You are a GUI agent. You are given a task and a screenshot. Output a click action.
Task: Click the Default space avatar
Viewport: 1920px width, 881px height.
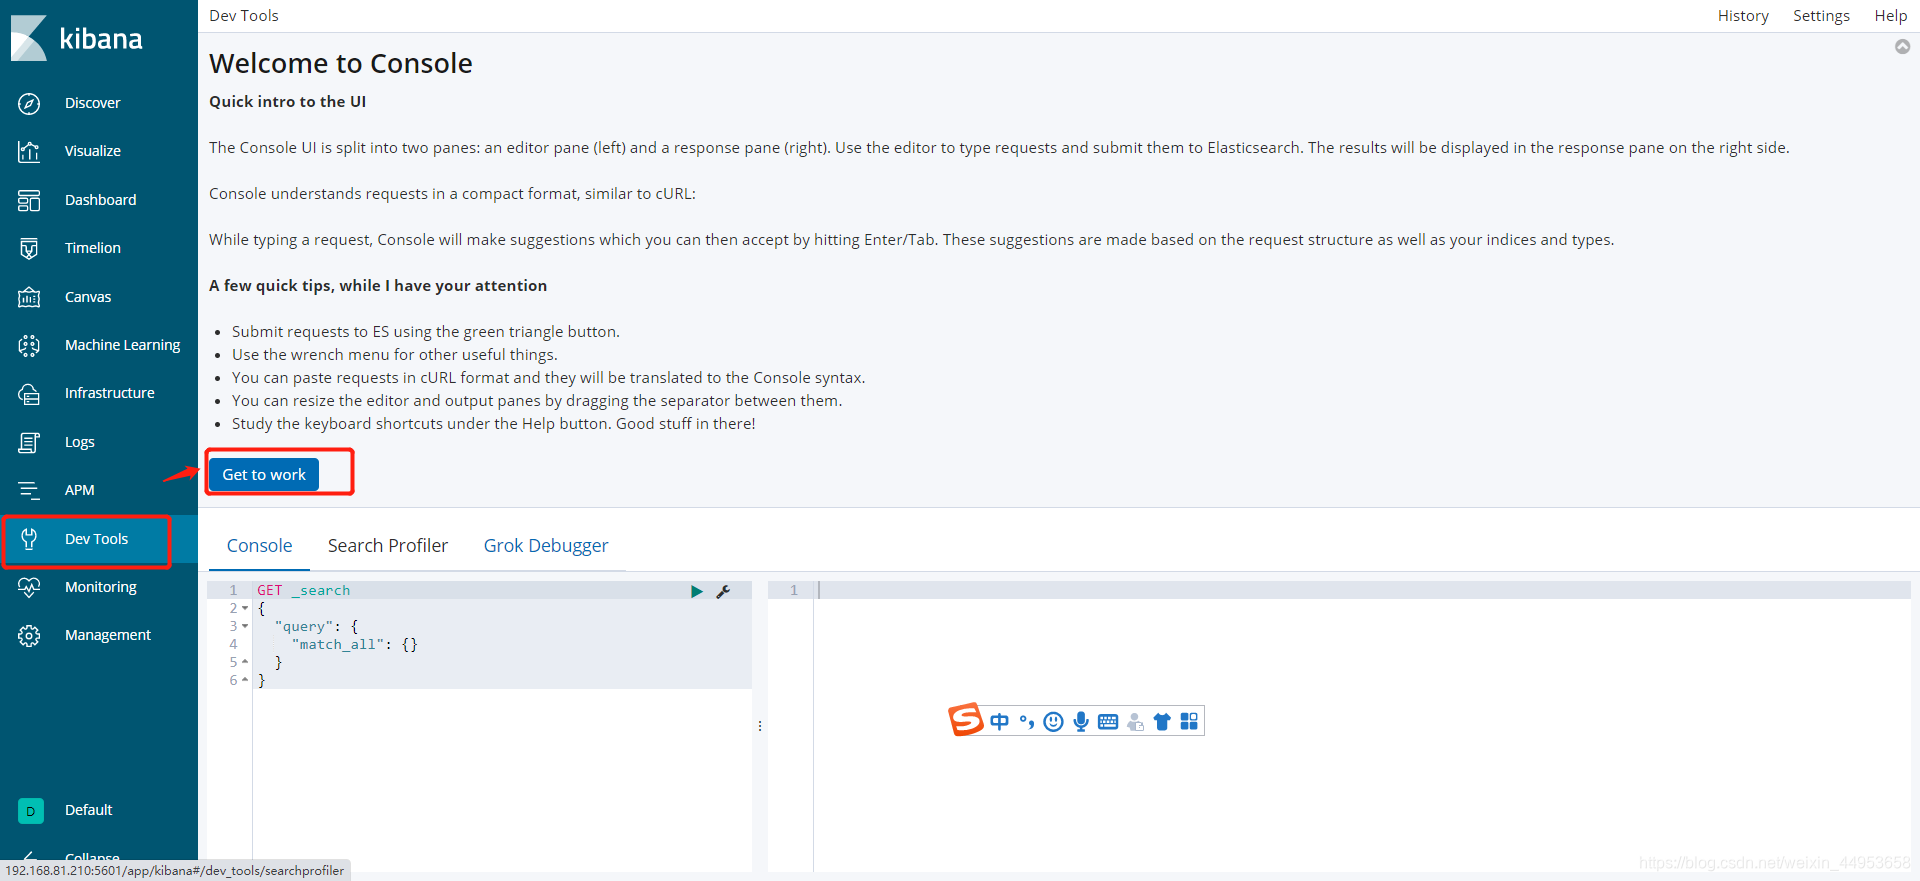point(30,811)
